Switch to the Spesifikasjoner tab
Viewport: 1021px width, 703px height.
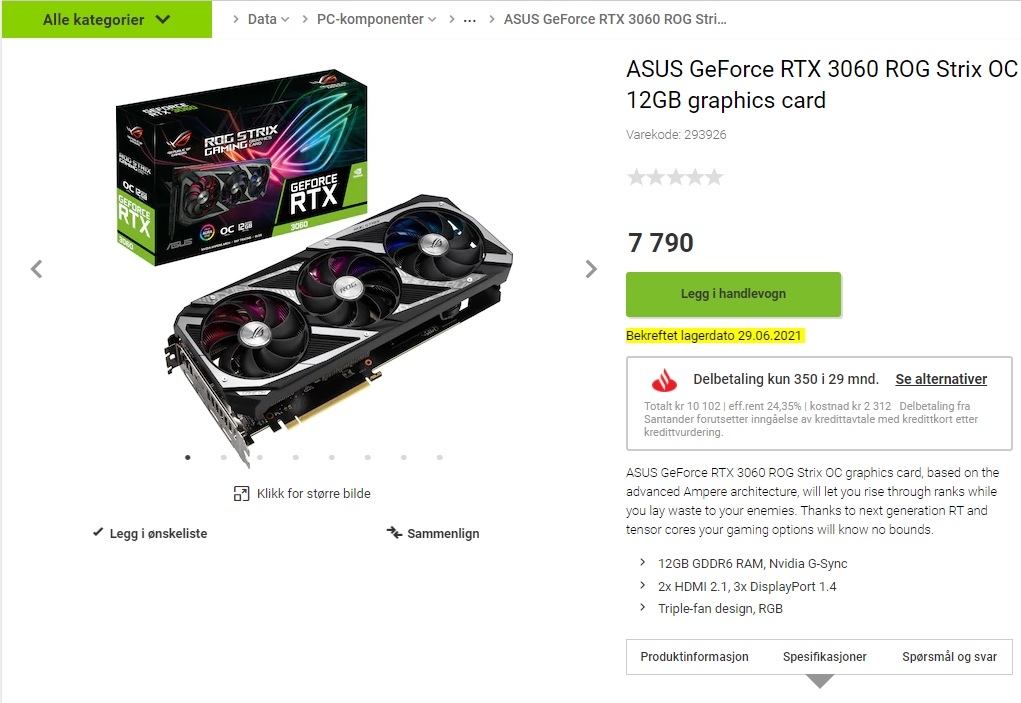[824, 657]
